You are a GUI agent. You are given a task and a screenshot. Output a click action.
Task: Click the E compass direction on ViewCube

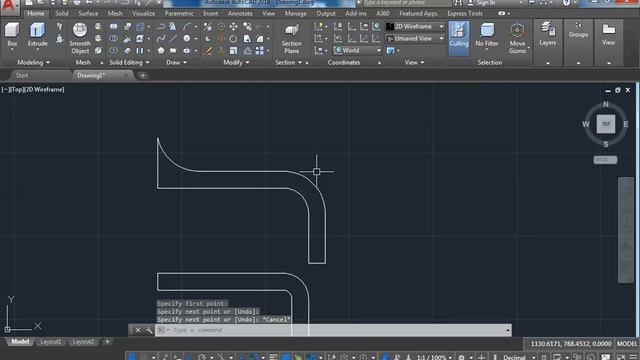(626, 124)
